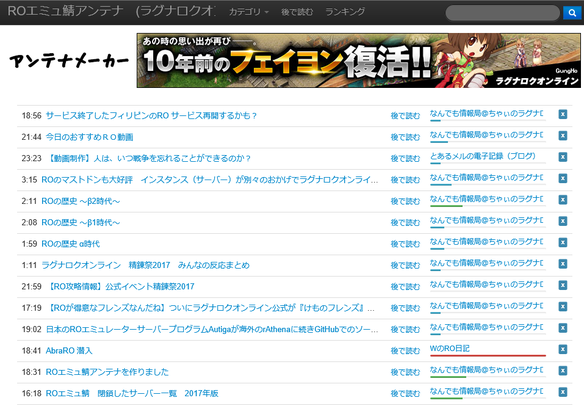Screen dimensions: 584x406
Task: Hide the 17:19 けものフレンズ entry
Action: tap(563, 307)
